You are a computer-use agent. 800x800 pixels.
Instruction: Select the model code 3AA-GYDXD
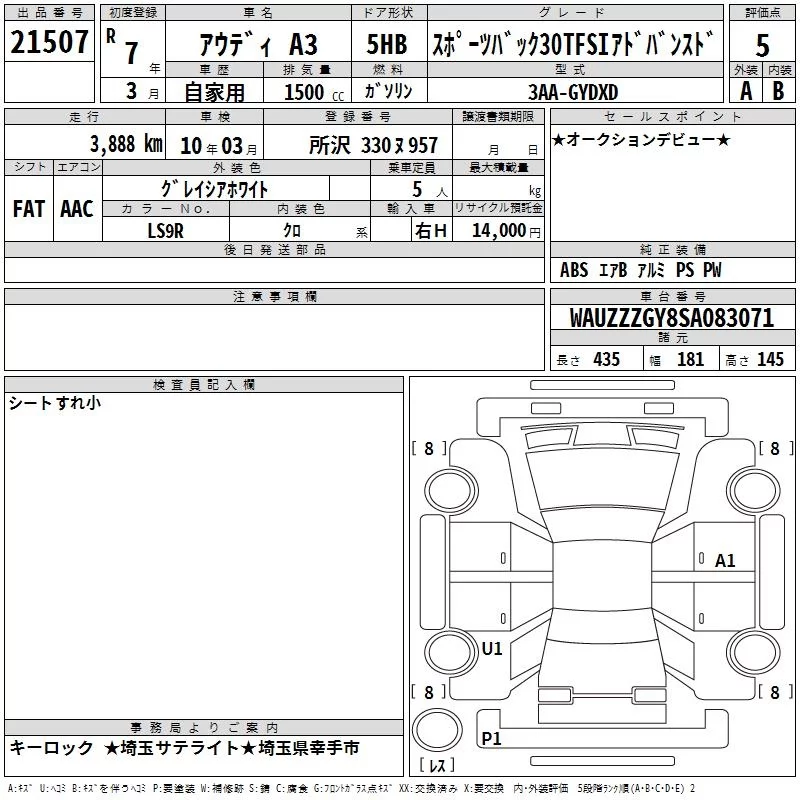coord(573,92)
